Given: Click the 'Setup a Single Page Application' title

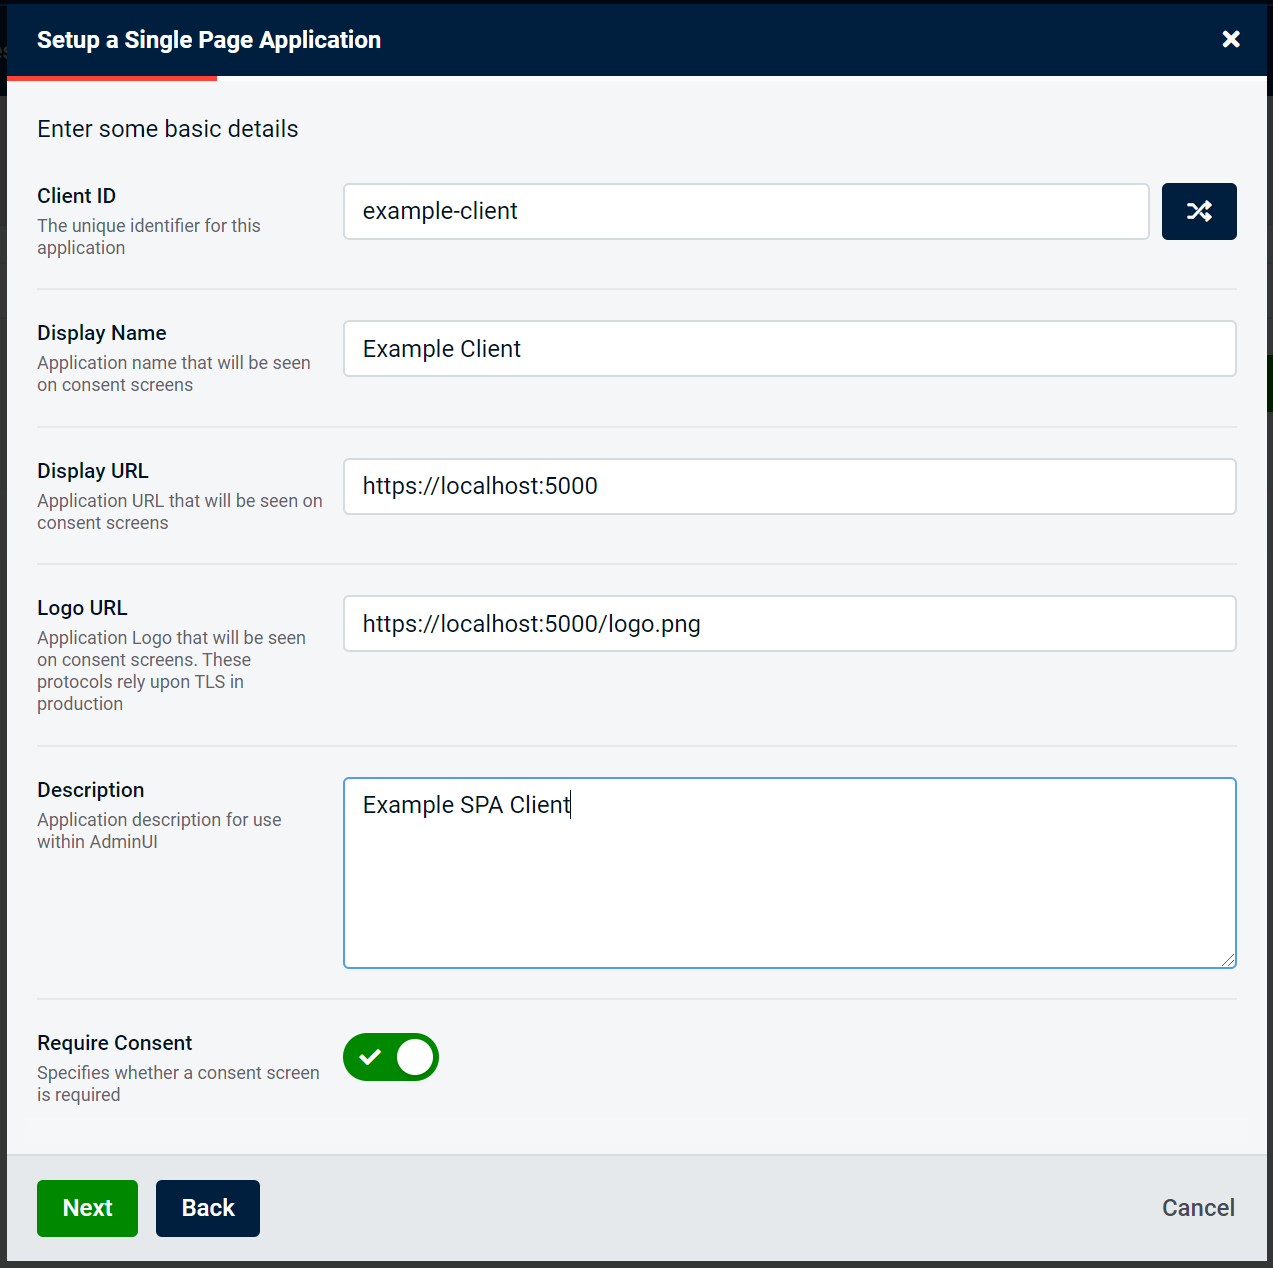Looking at the screenshot, I should coord(209,40).
